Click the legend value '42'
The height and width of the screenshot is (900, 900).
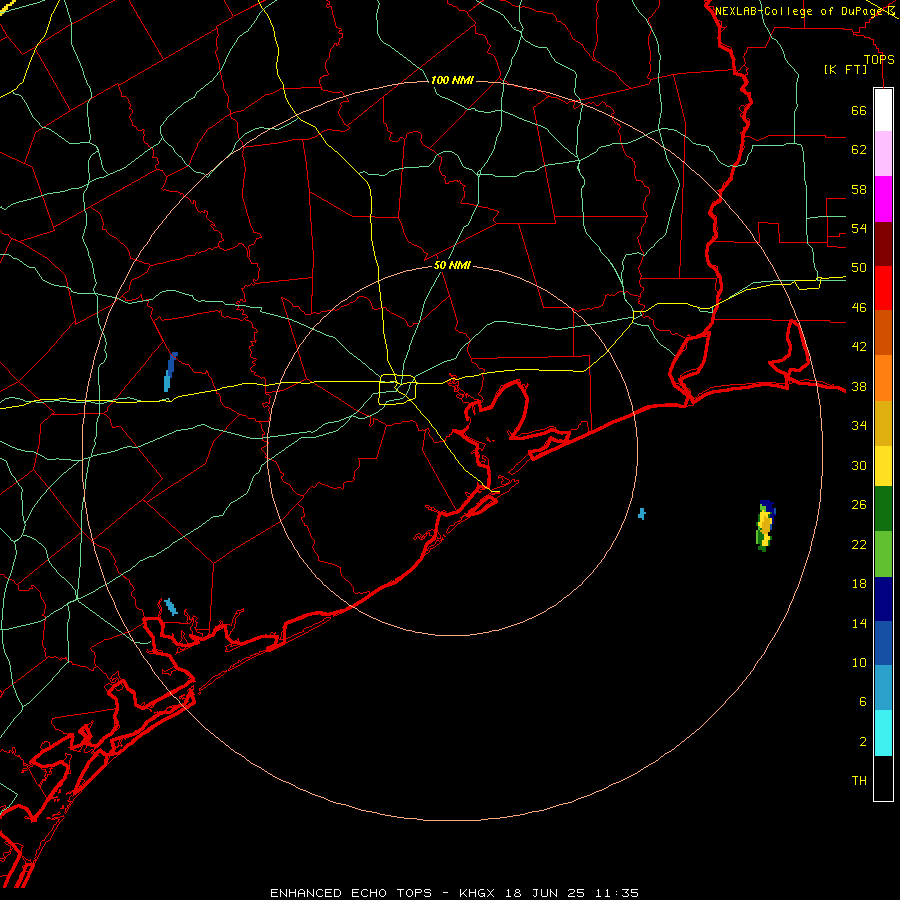point(859,347)
